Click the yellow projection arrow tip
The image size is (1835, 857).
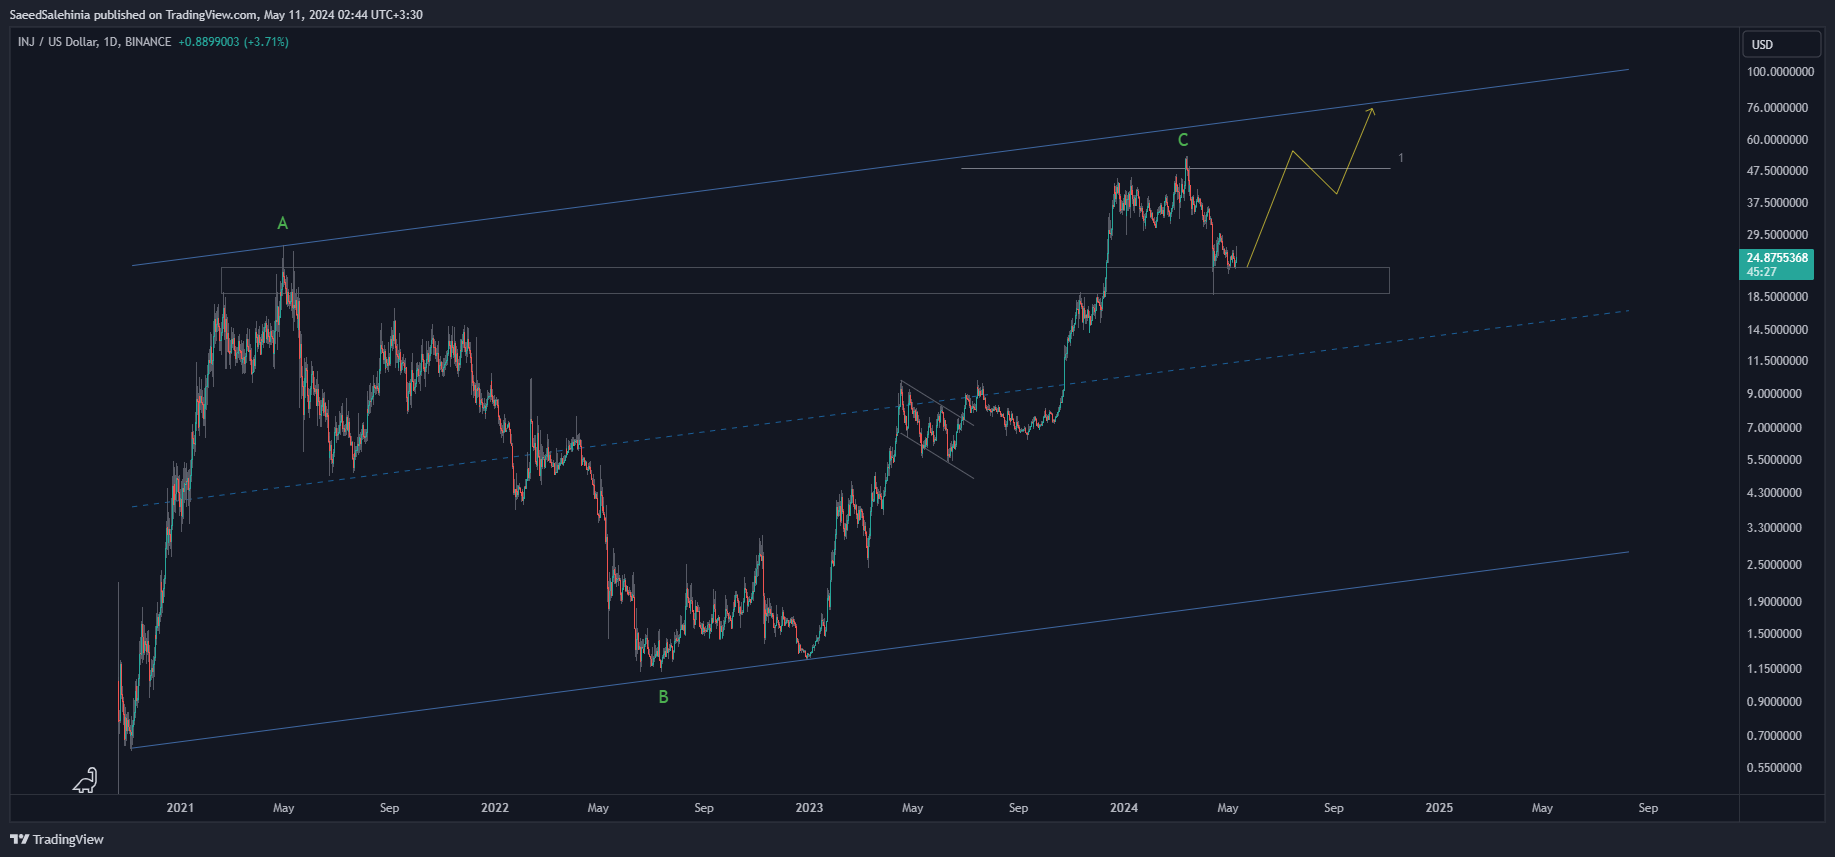(1372, 110)
